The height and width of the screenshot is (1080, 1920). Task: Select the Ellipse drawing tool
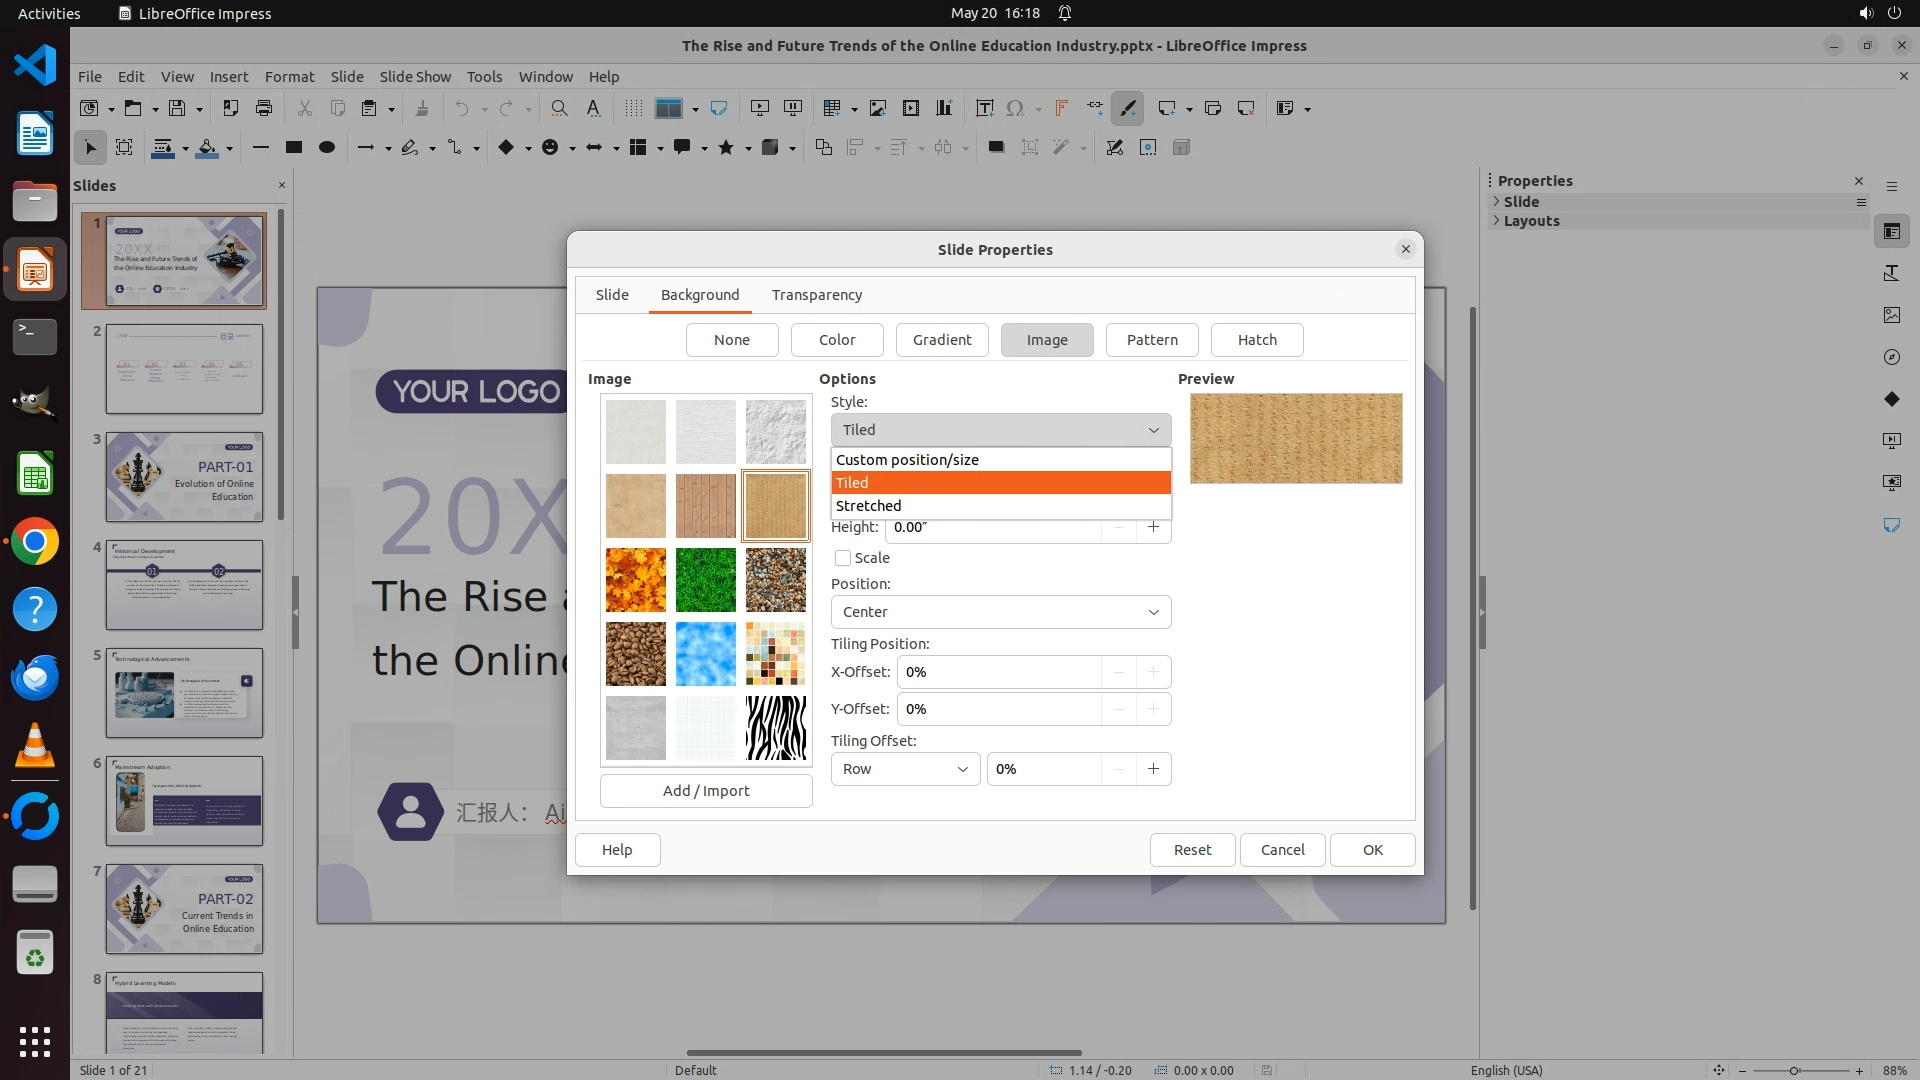326,147
